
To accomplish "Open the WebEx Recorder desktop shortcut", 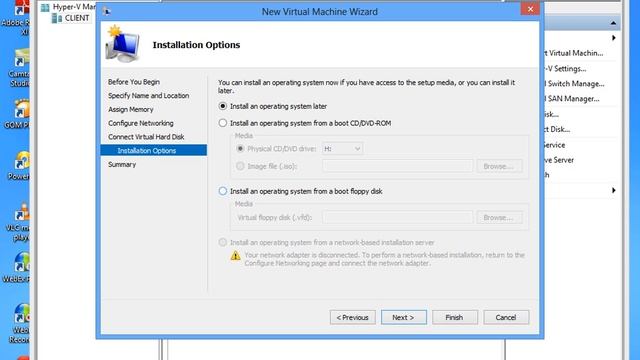I will pyautogui.click(x=19, y=324).
